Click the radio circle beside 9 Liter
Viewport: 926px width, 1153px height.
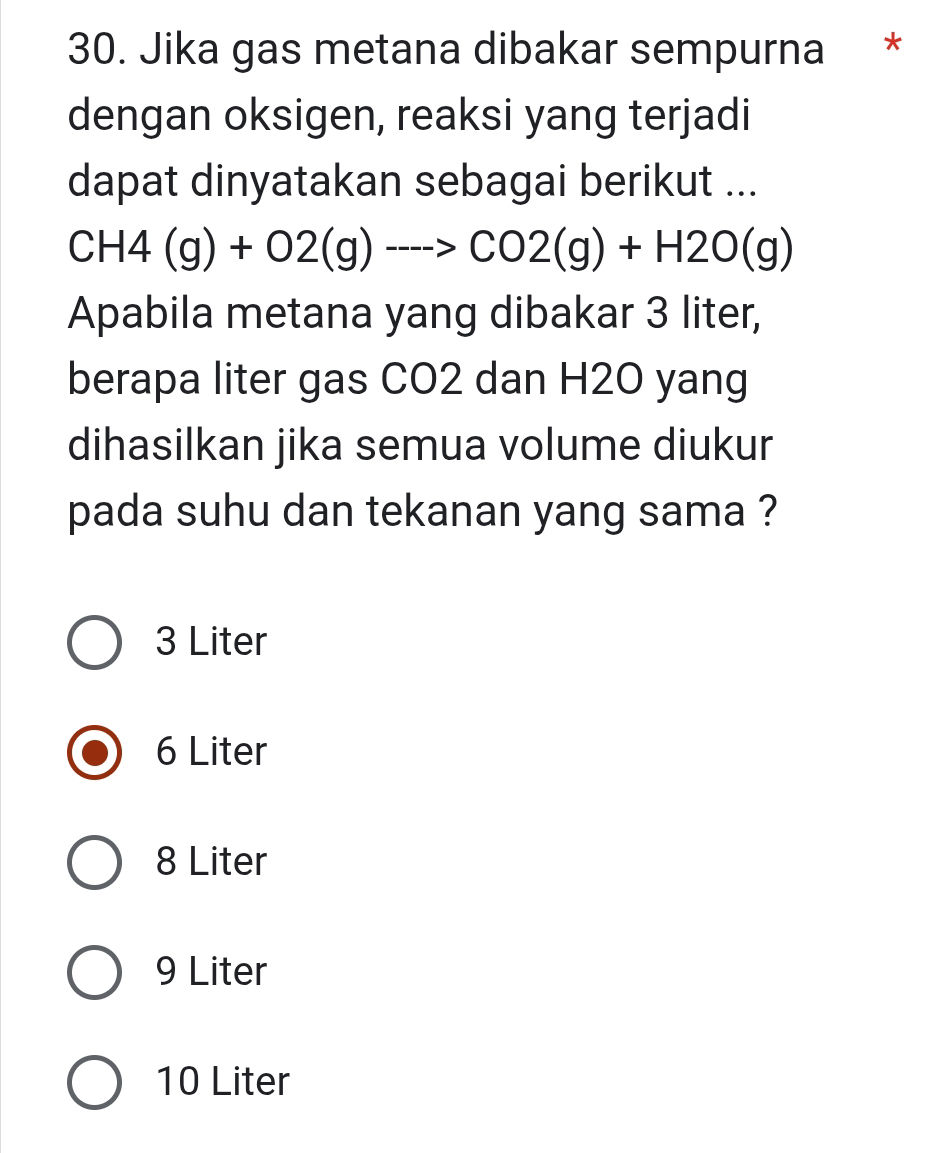(x=95, y=972)
